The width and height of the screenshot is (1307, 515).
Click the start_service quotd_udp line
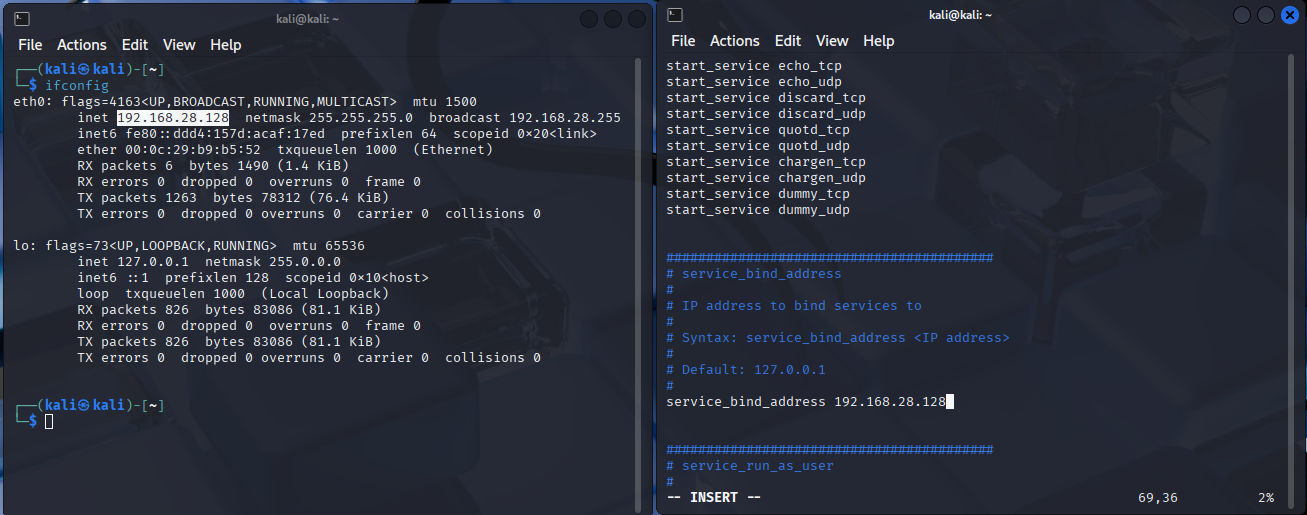758,146
